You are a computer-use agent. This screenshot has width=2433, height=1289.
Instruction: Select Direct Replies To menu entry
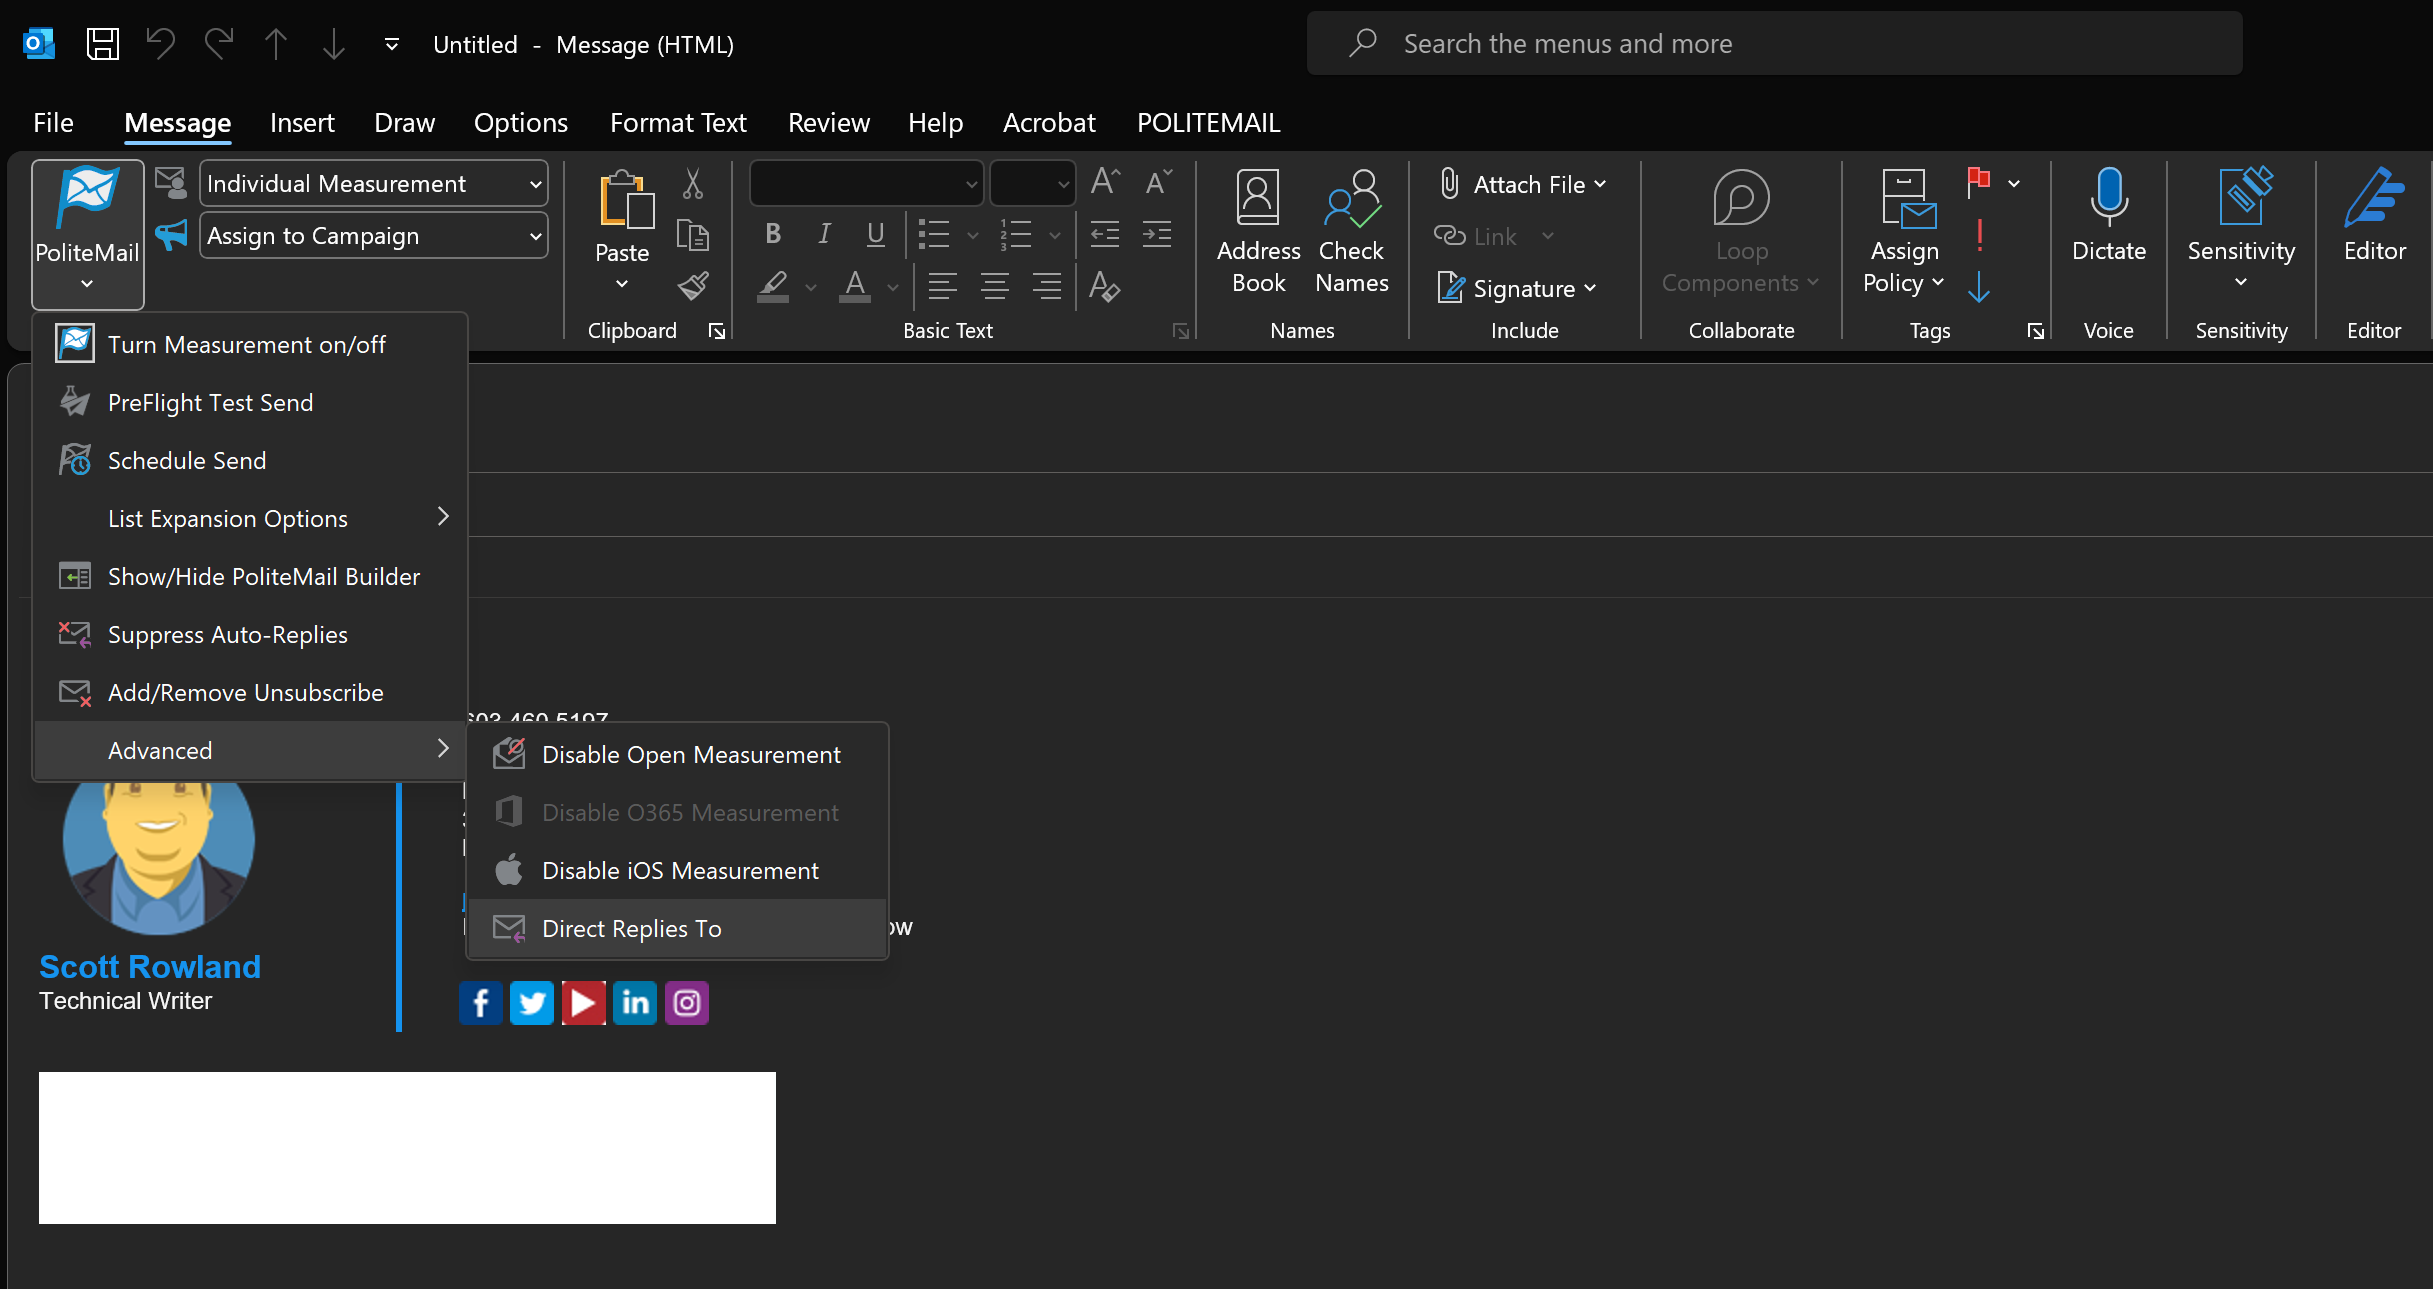tap(631, 929)
